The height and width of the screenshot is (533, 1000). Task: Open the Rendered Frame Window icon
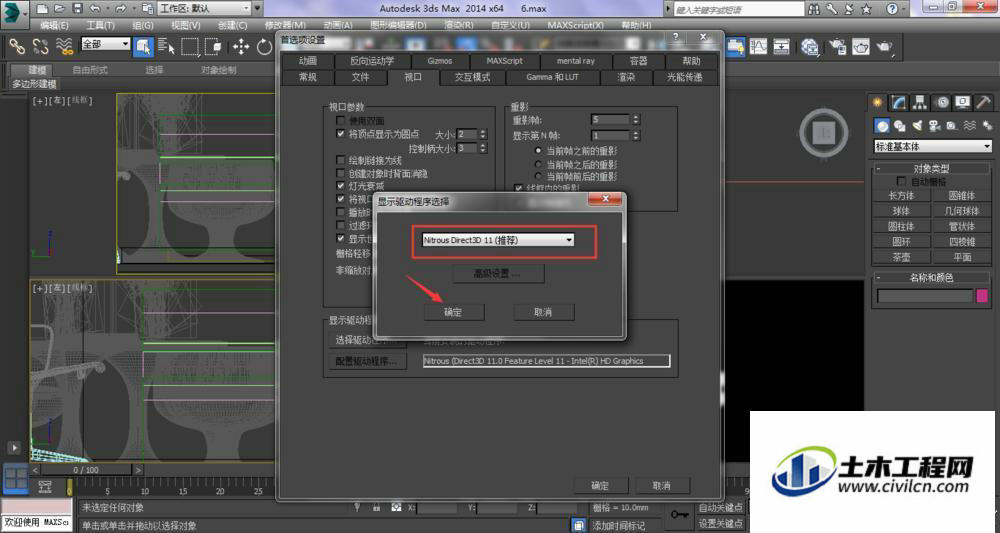[x=860, y=47]
